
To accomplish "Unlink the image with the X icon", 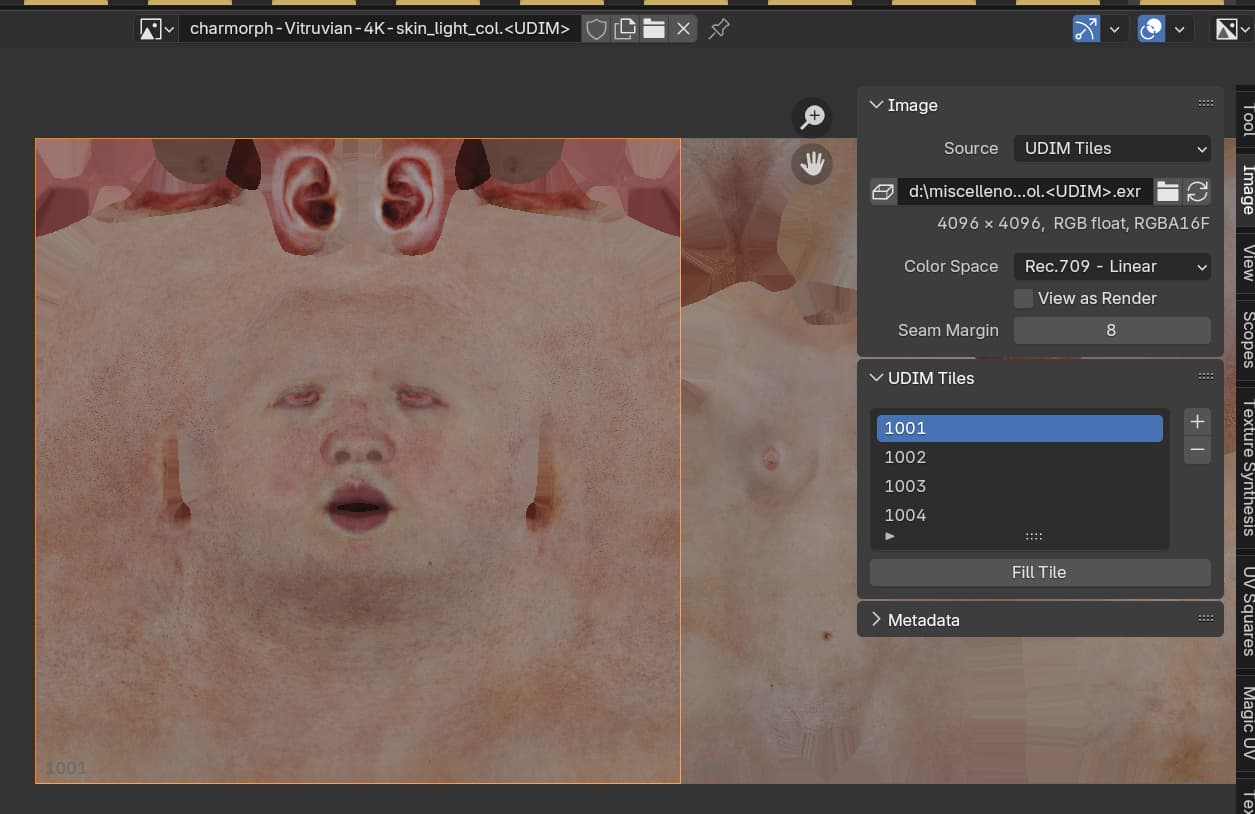I will (683, 29).
